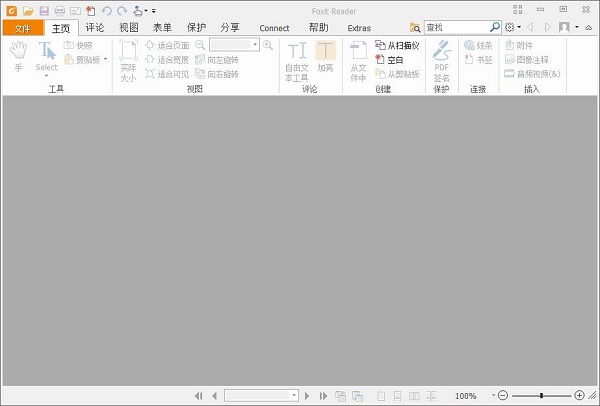Click the Redo arrow icon

point(122,11)
